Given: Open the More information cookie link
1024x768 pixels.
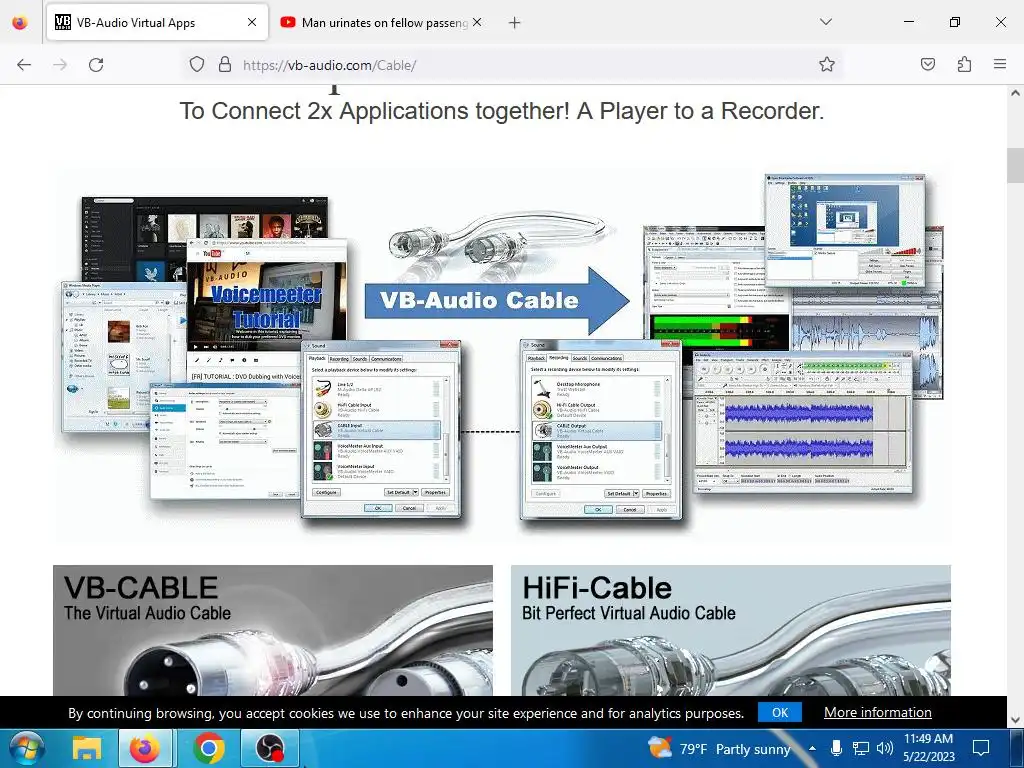Looking at the screenshot, I should point(878,712).
